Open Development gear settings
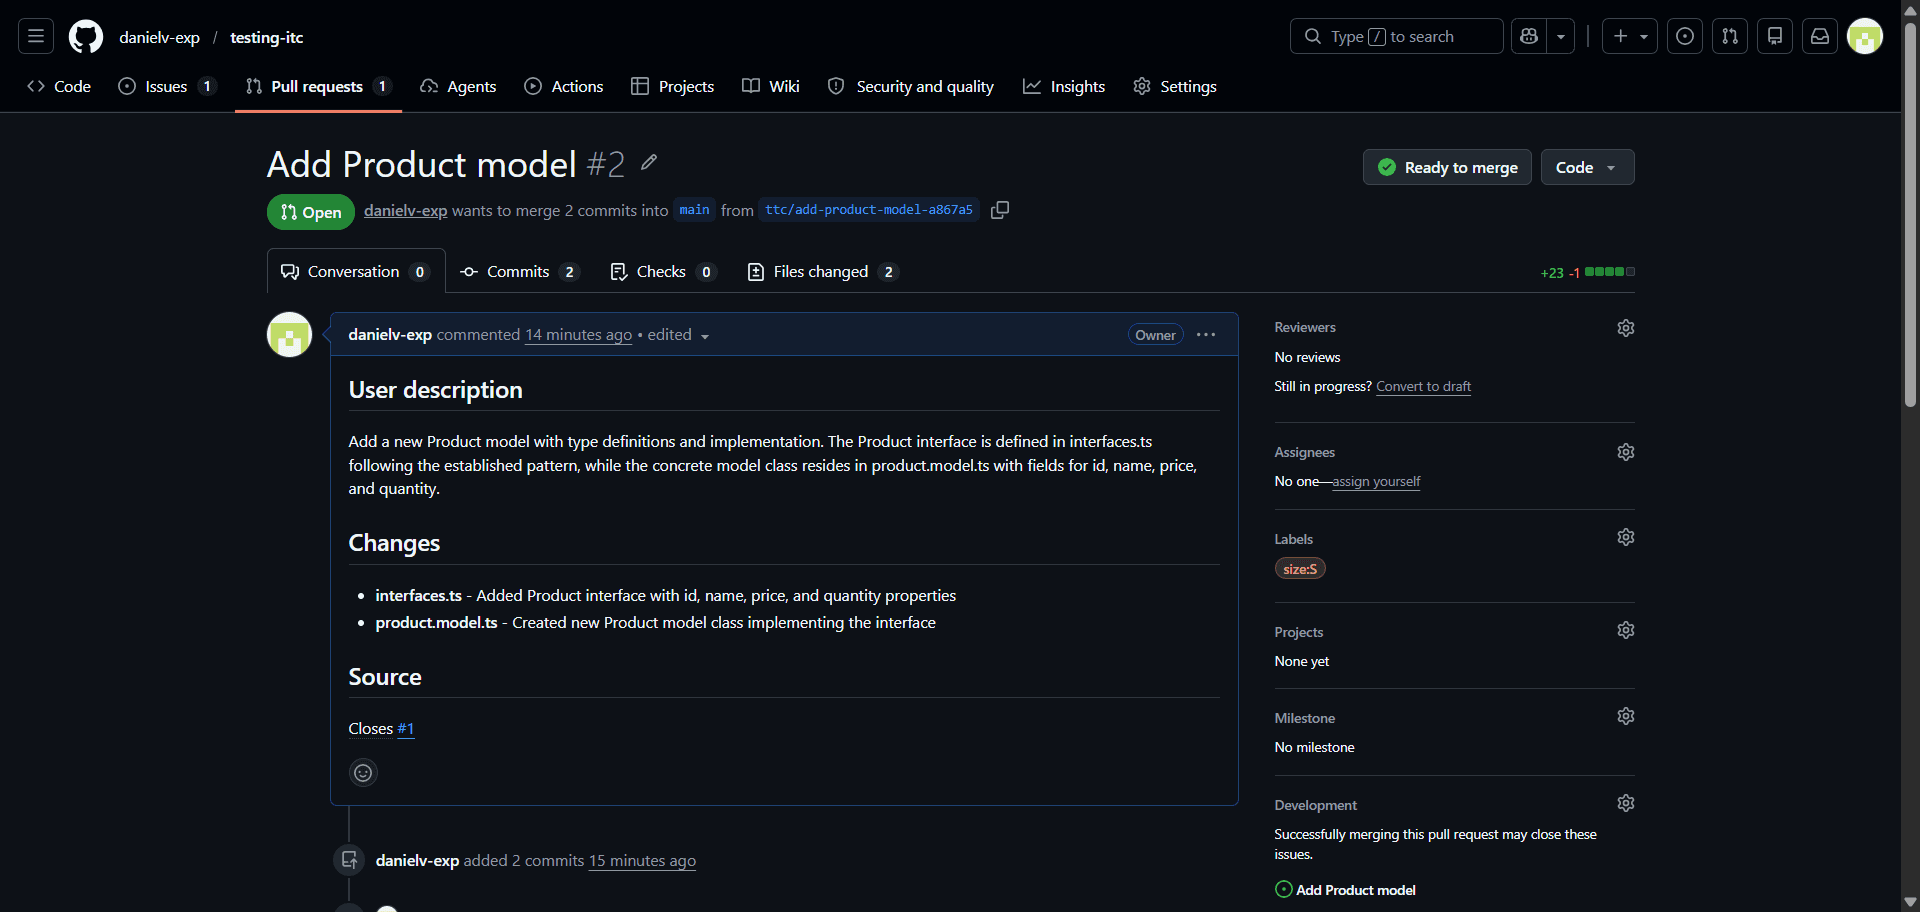 pos(1626,803)
